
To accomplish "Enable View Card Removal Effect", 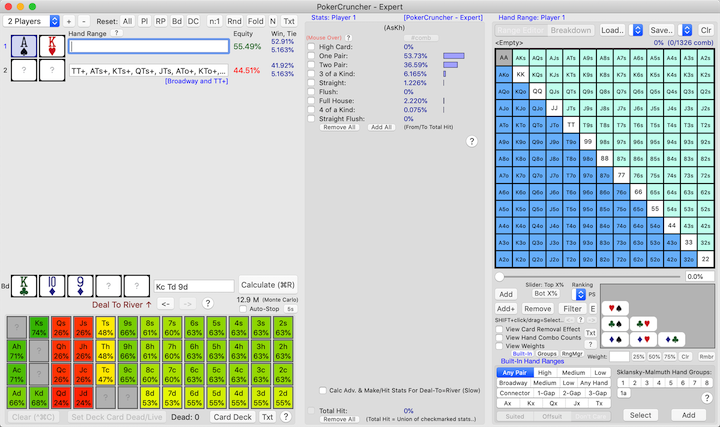I will click(x=499, y=329).
